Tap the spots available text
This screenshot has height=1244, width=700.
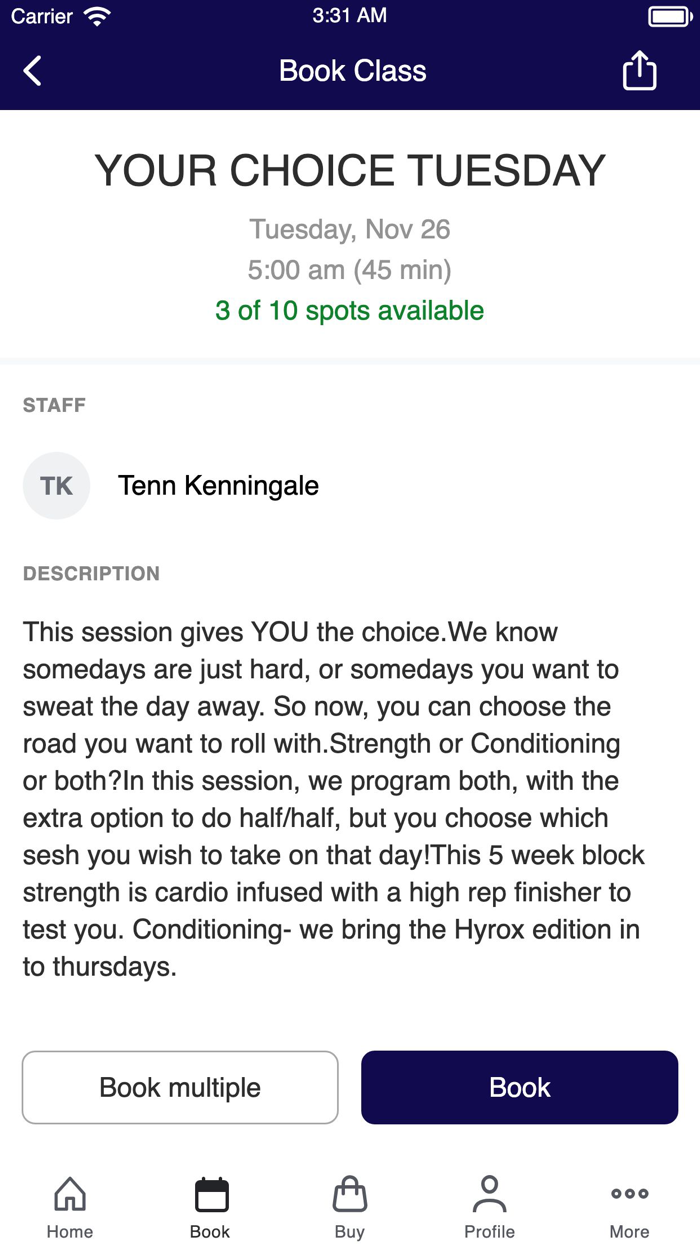[x=350, y=311]
